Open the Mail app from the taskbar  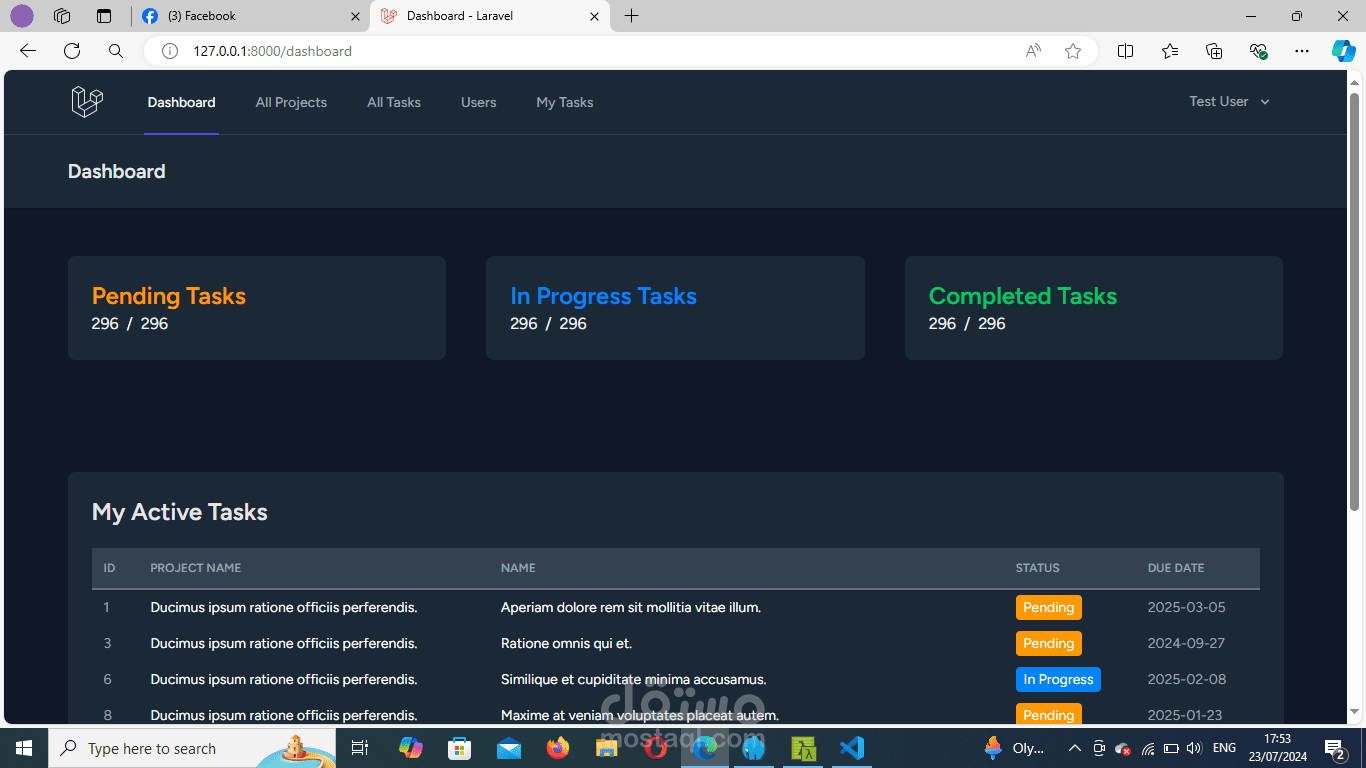(x=509, y=748)
